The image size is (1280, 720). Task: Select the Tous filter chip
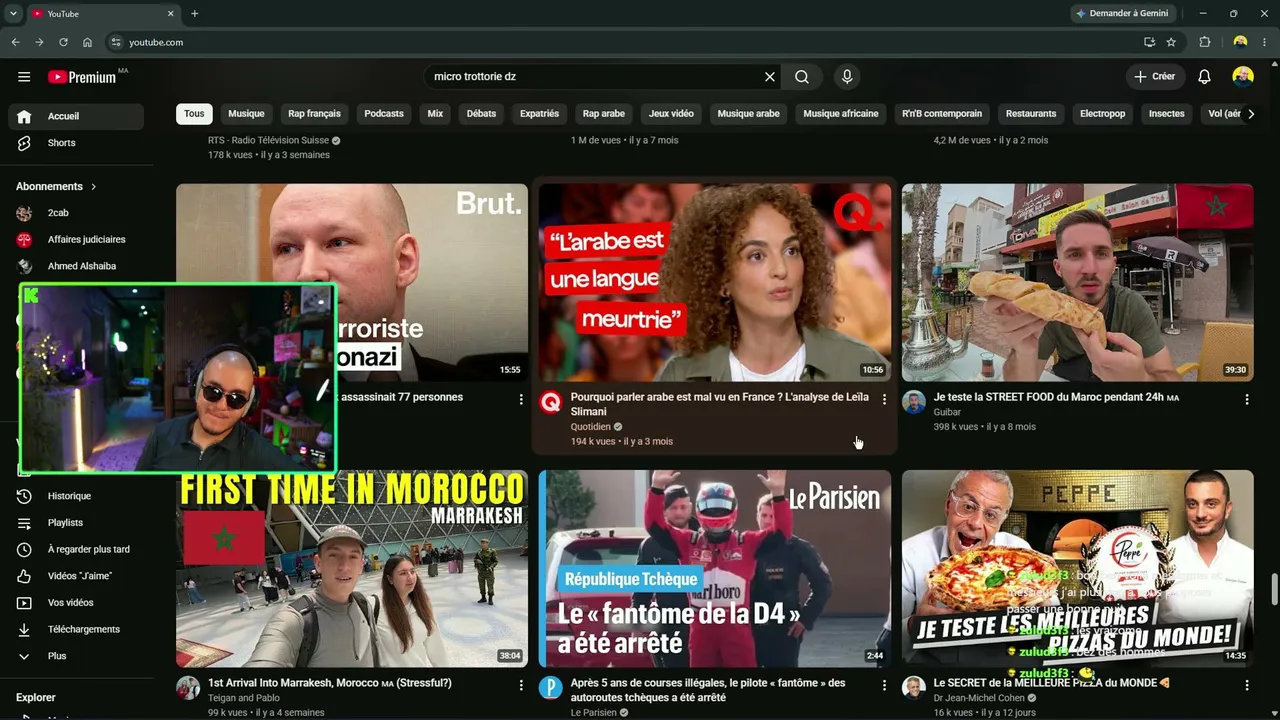coord(194,114)
